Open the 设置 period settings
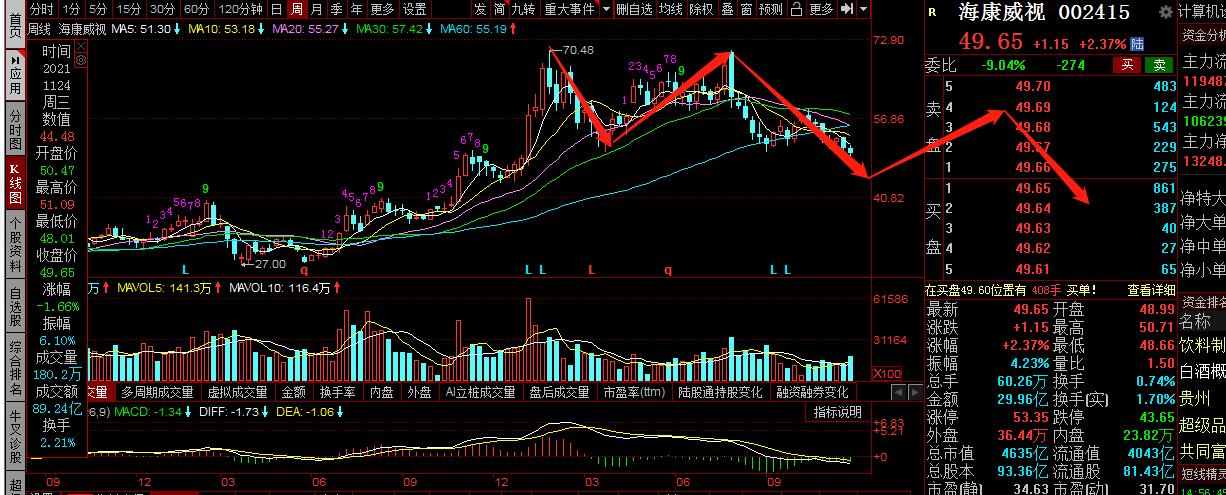The height and width of the screenshot is (495, 1226). coord(414,9)
